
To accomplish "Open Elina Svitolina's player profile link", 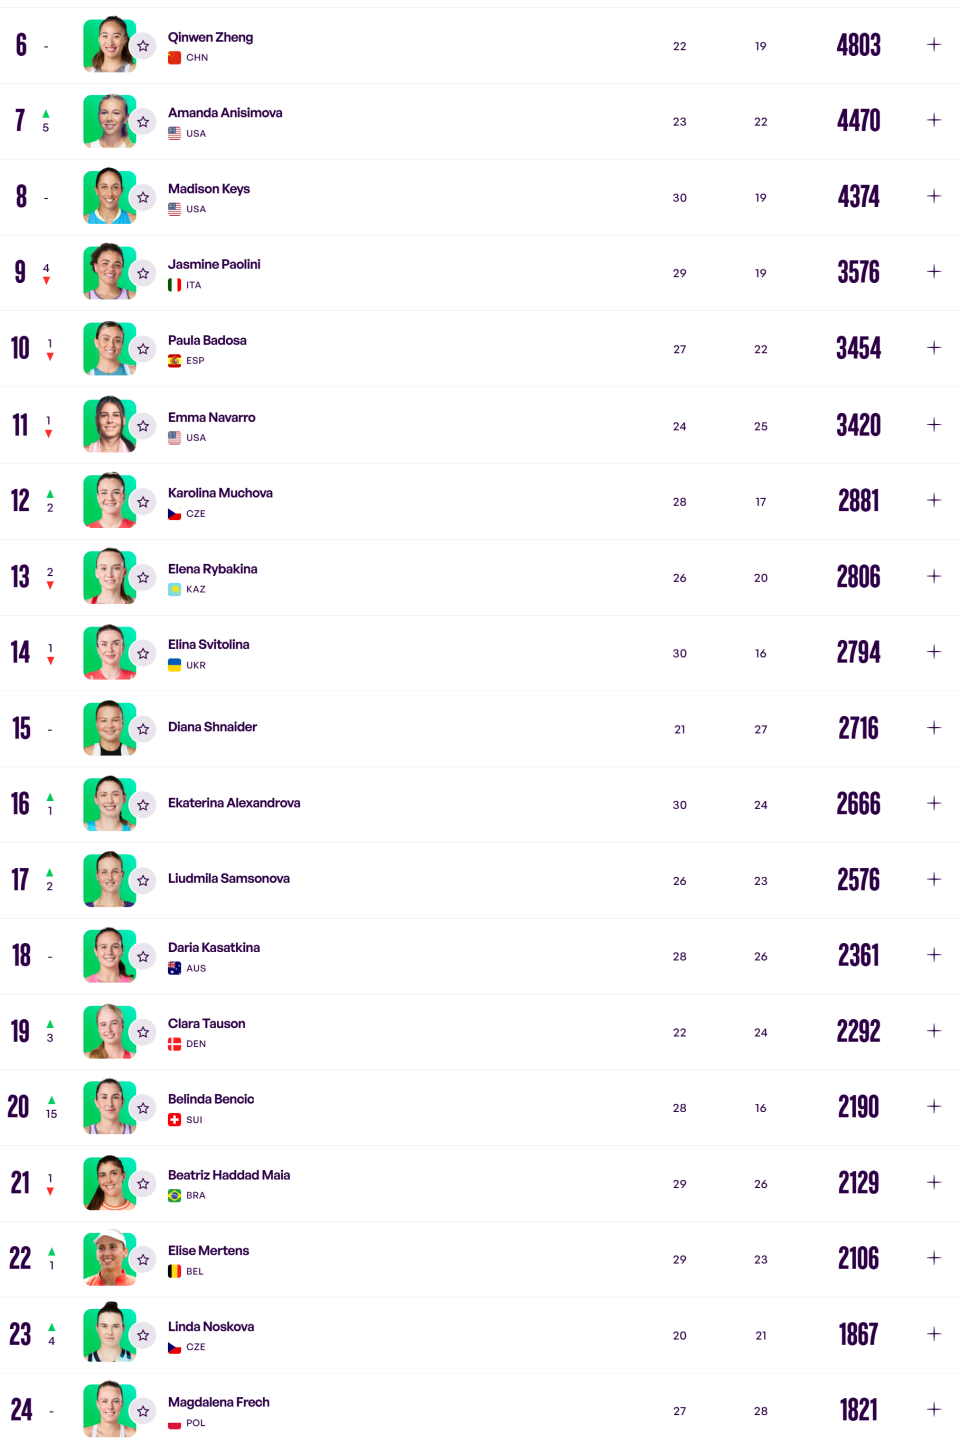I will 208,645.
